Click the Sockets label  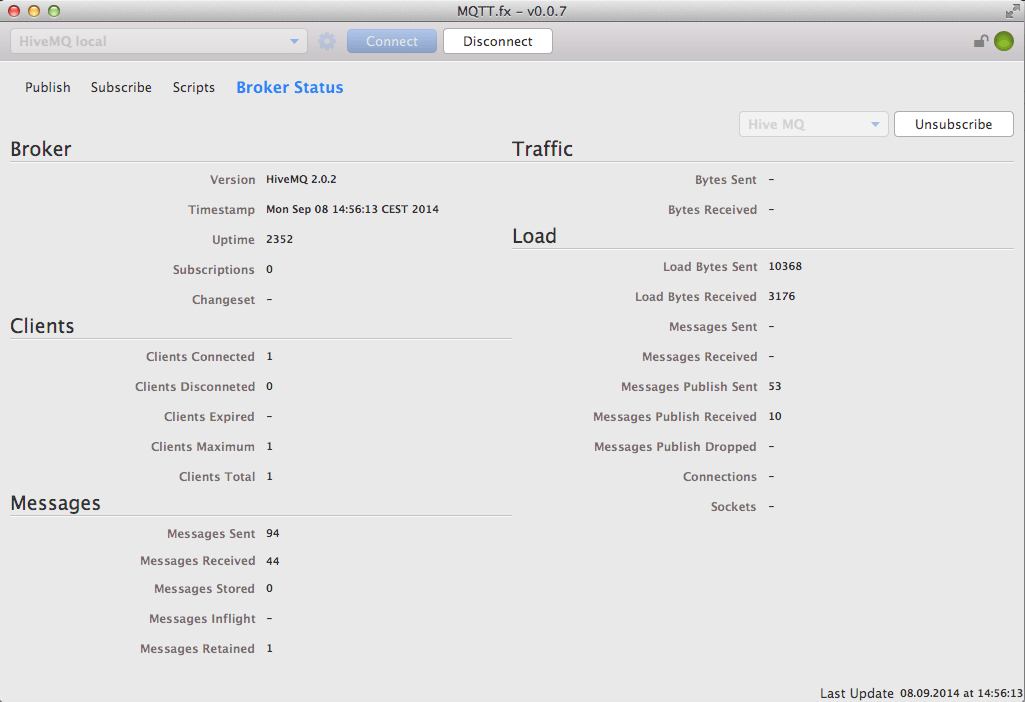[733, 507]
